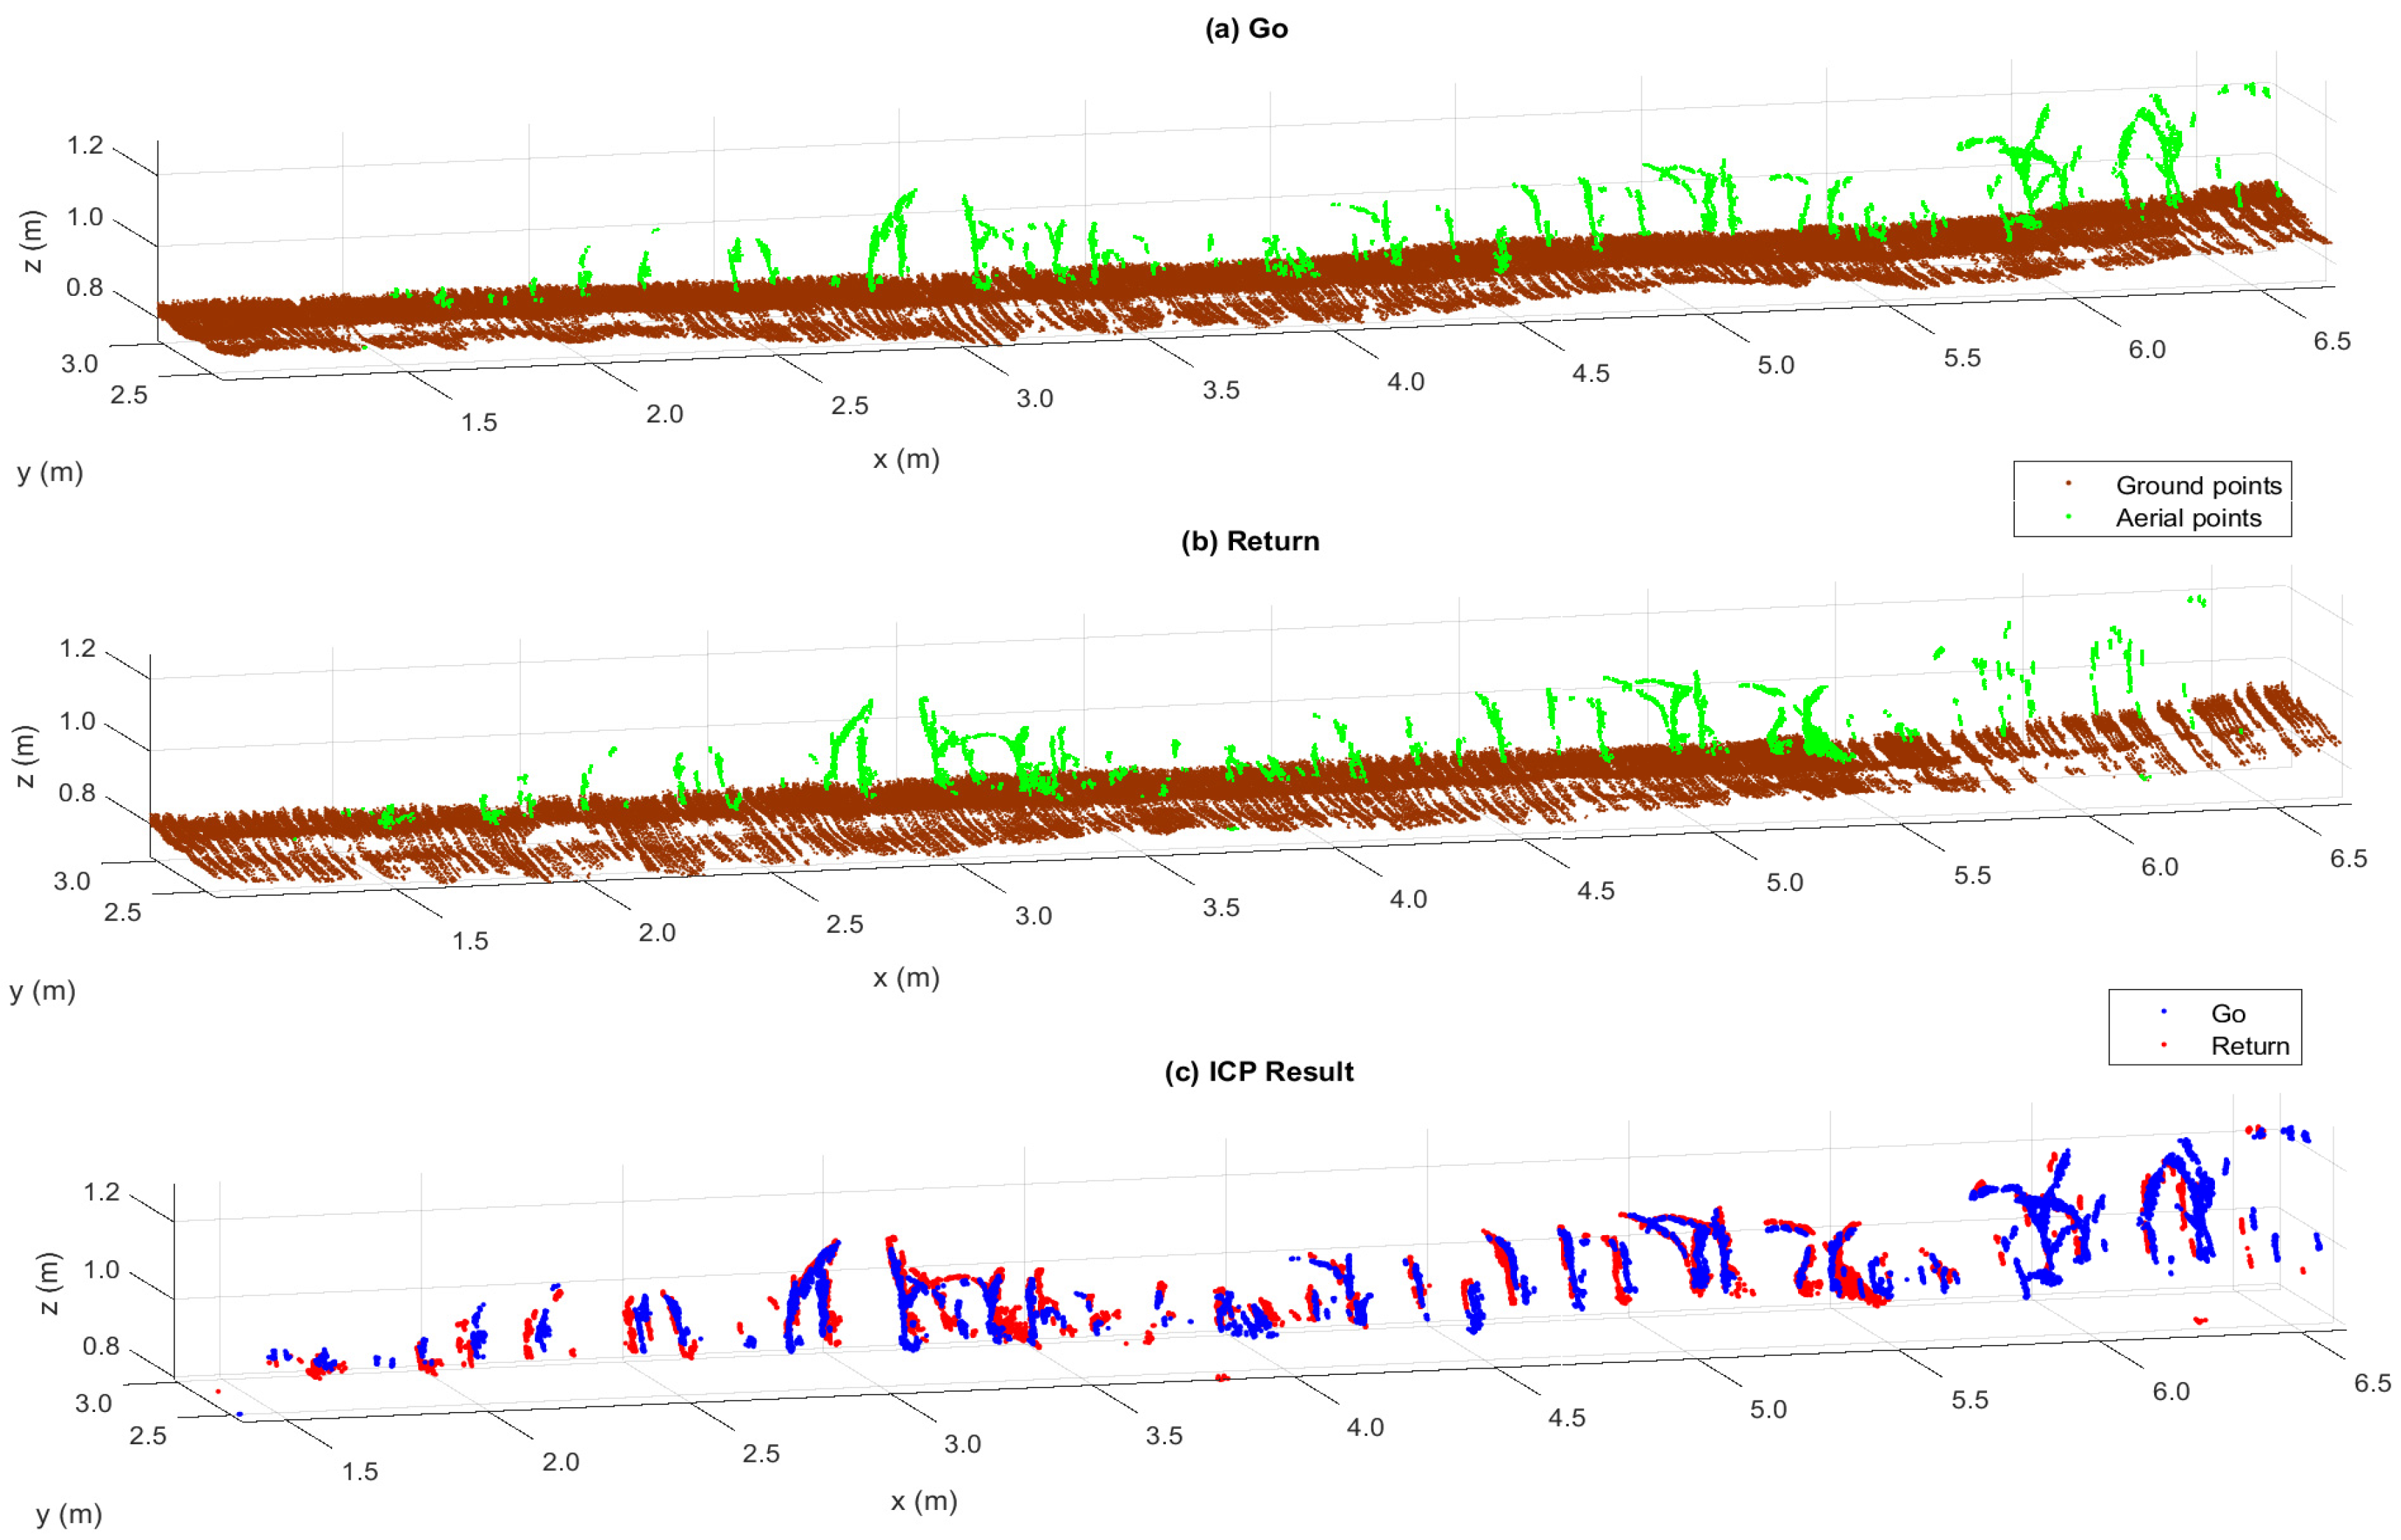Click the red Return legend marker
The image size is (2401, 1540).
2164,1045
